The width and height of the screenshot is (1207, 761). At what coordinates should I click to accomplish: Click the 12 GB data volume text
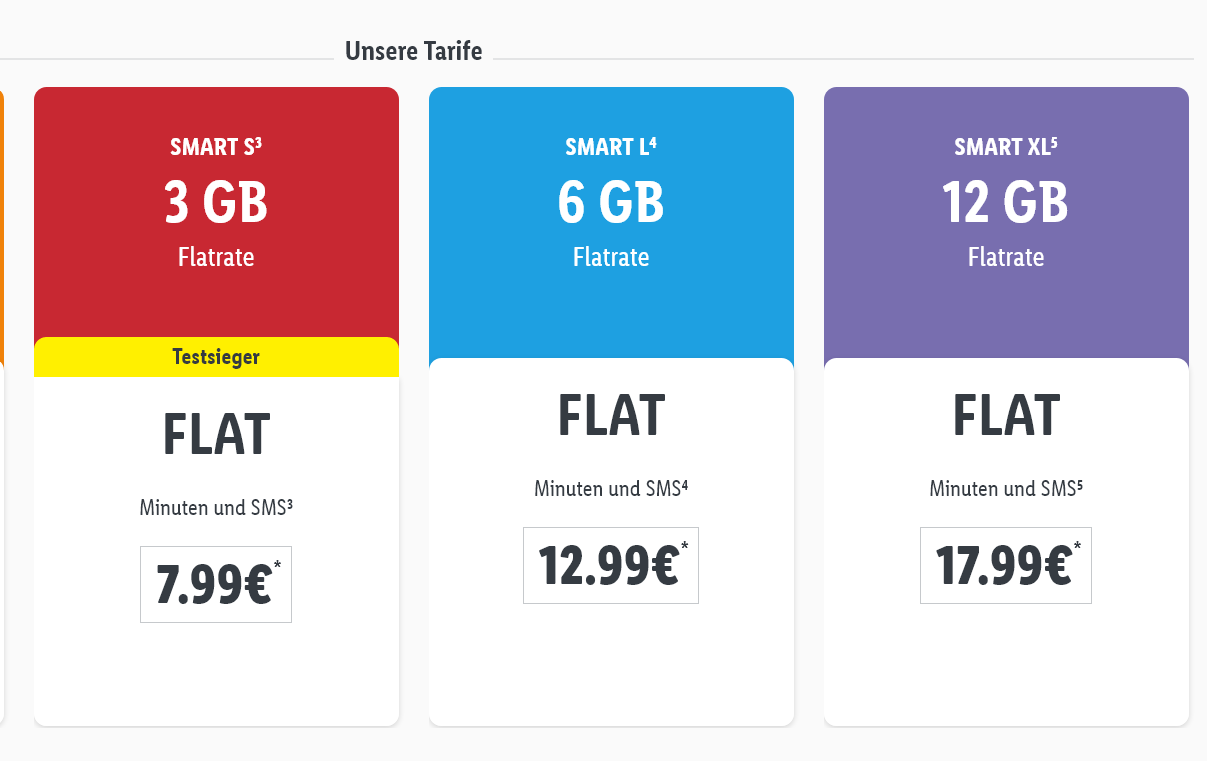1006,202
